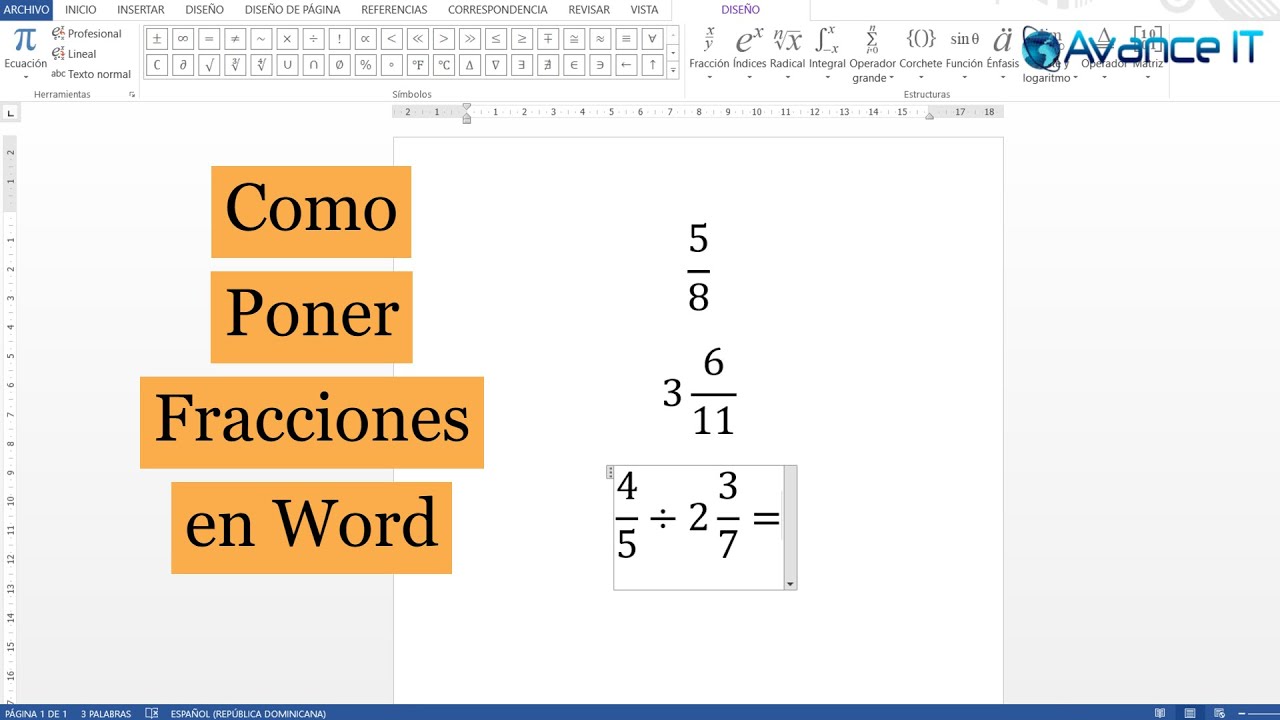1280x720 pixels.
Task: Click ESPAÑOL (REPÚBLICA DOMINICANA) language indicator
Action: (x=248, y=714)
